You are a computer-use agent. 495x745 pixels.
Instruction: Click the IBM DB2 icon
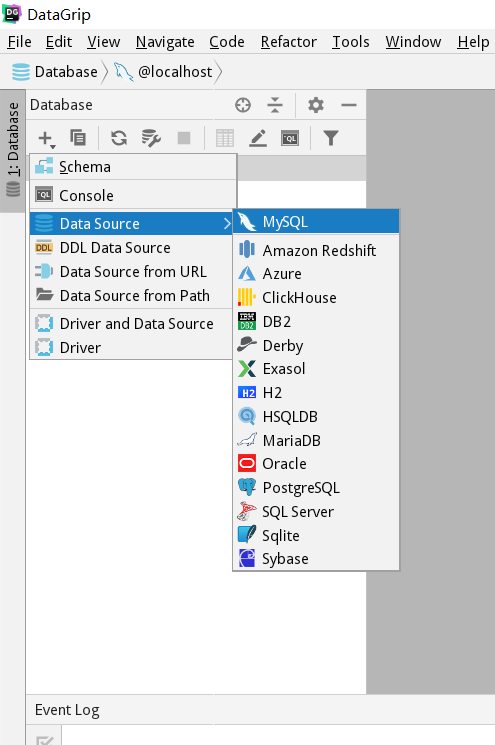pyautogui.click(x=247, y=321)
